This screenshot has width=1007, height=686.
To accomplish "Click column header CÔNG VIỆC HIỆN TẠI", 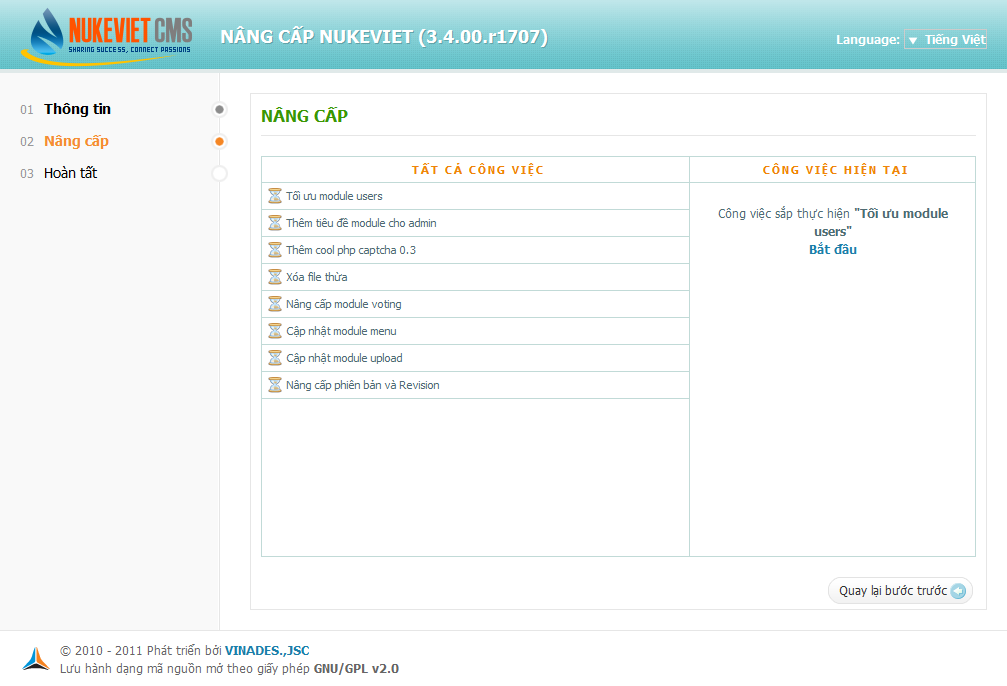I will pyautogui.click(x=835, y=170).
